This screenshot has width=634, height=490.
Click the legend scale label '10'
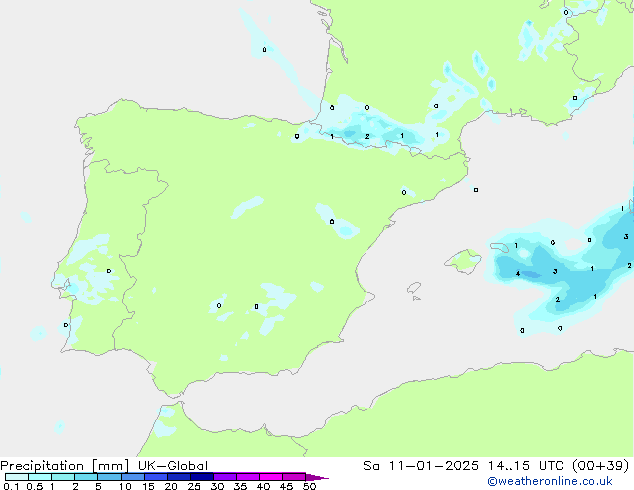tap(125, 486)
